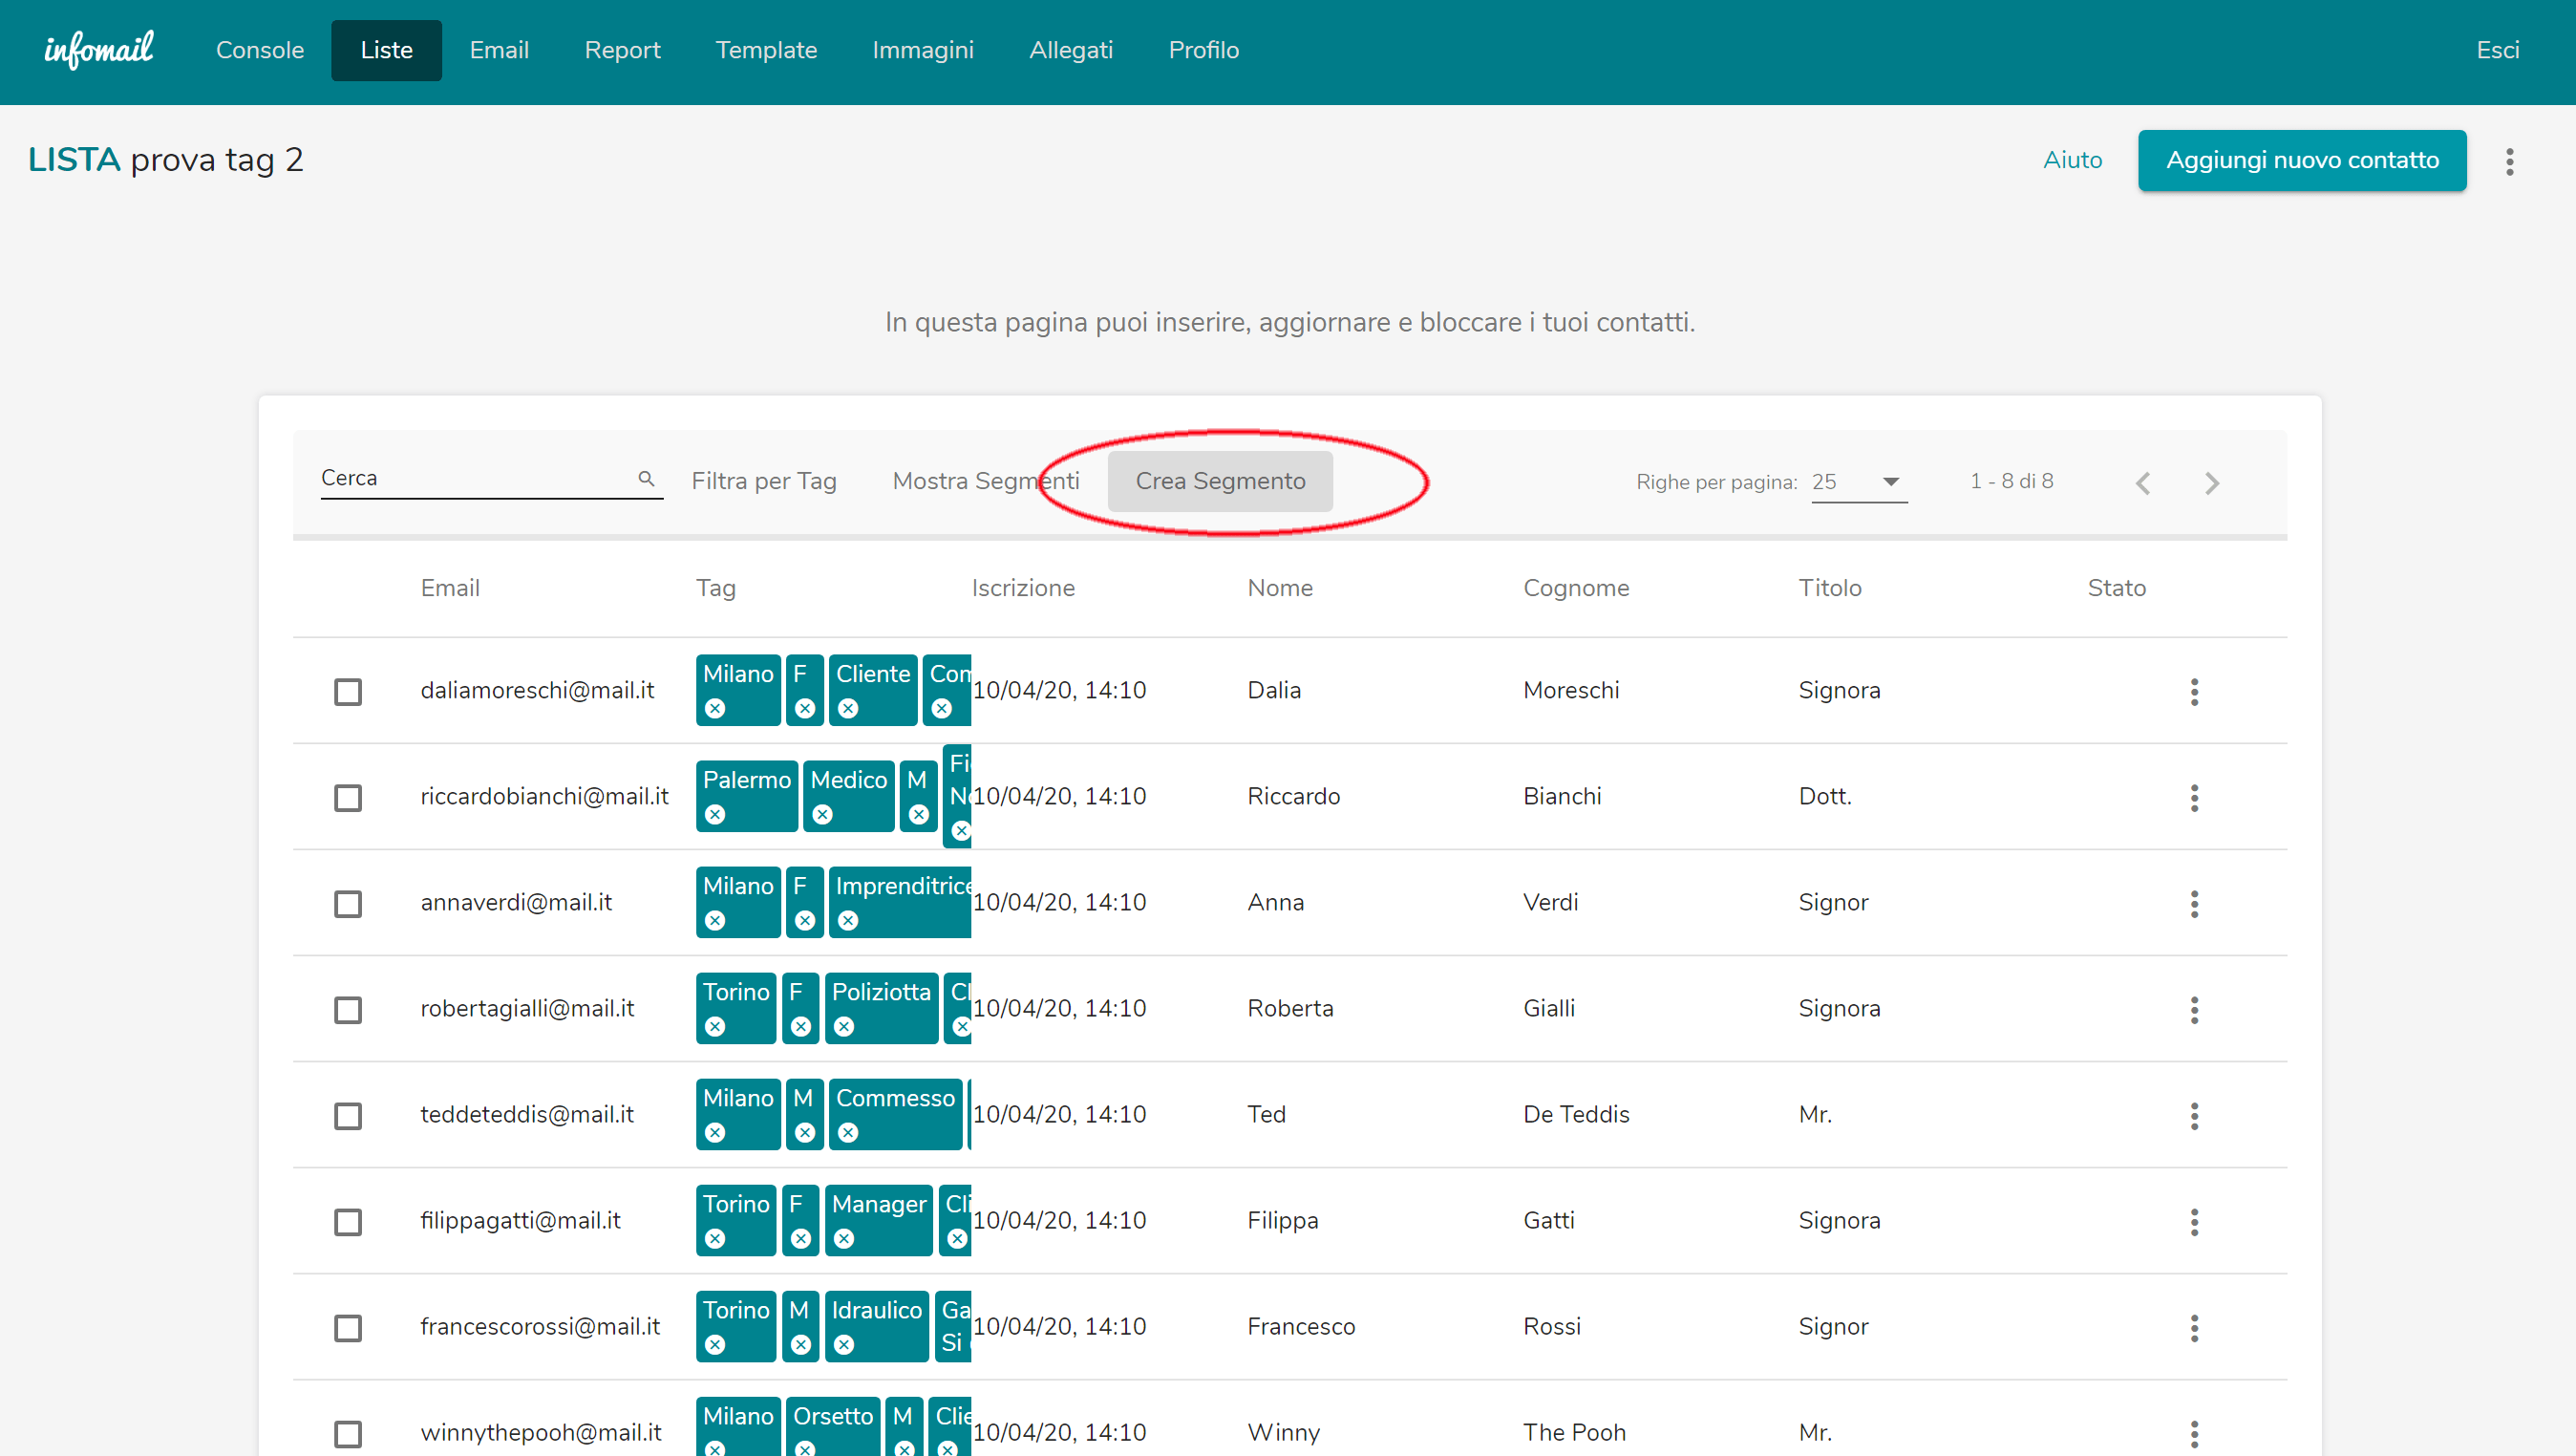Screen dimensions: 2576x1456
Task: Click the Aggiungi nuovo contatto button
Action: pyautogui.click(x=2298, y=160)
